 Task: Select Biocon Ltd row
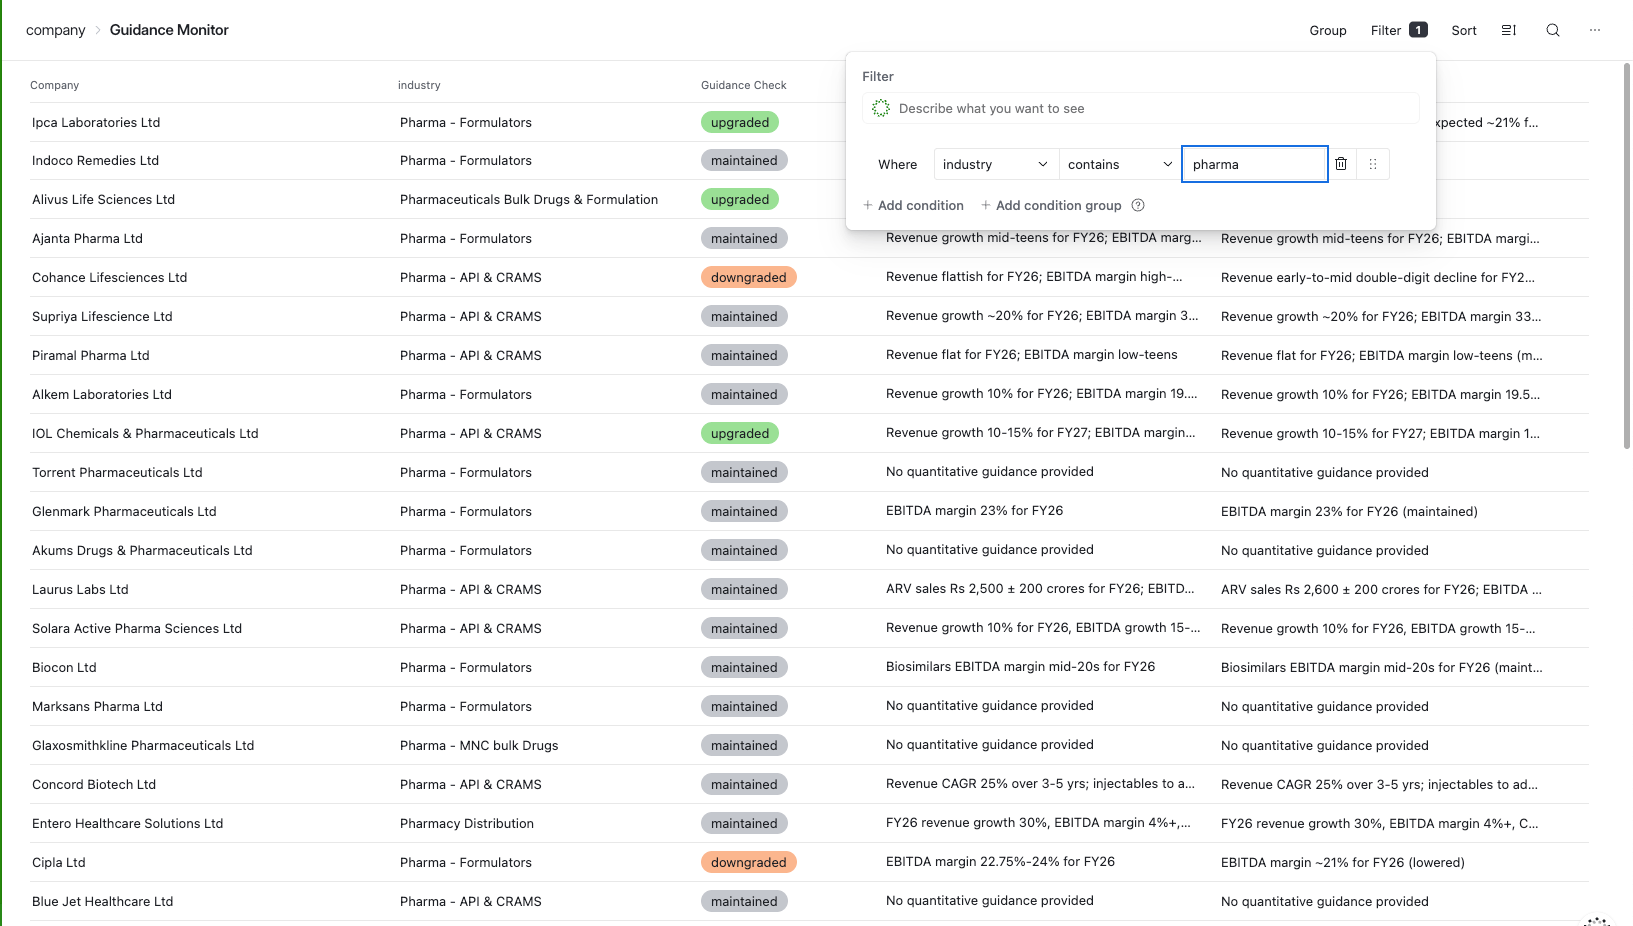[64, 667]
